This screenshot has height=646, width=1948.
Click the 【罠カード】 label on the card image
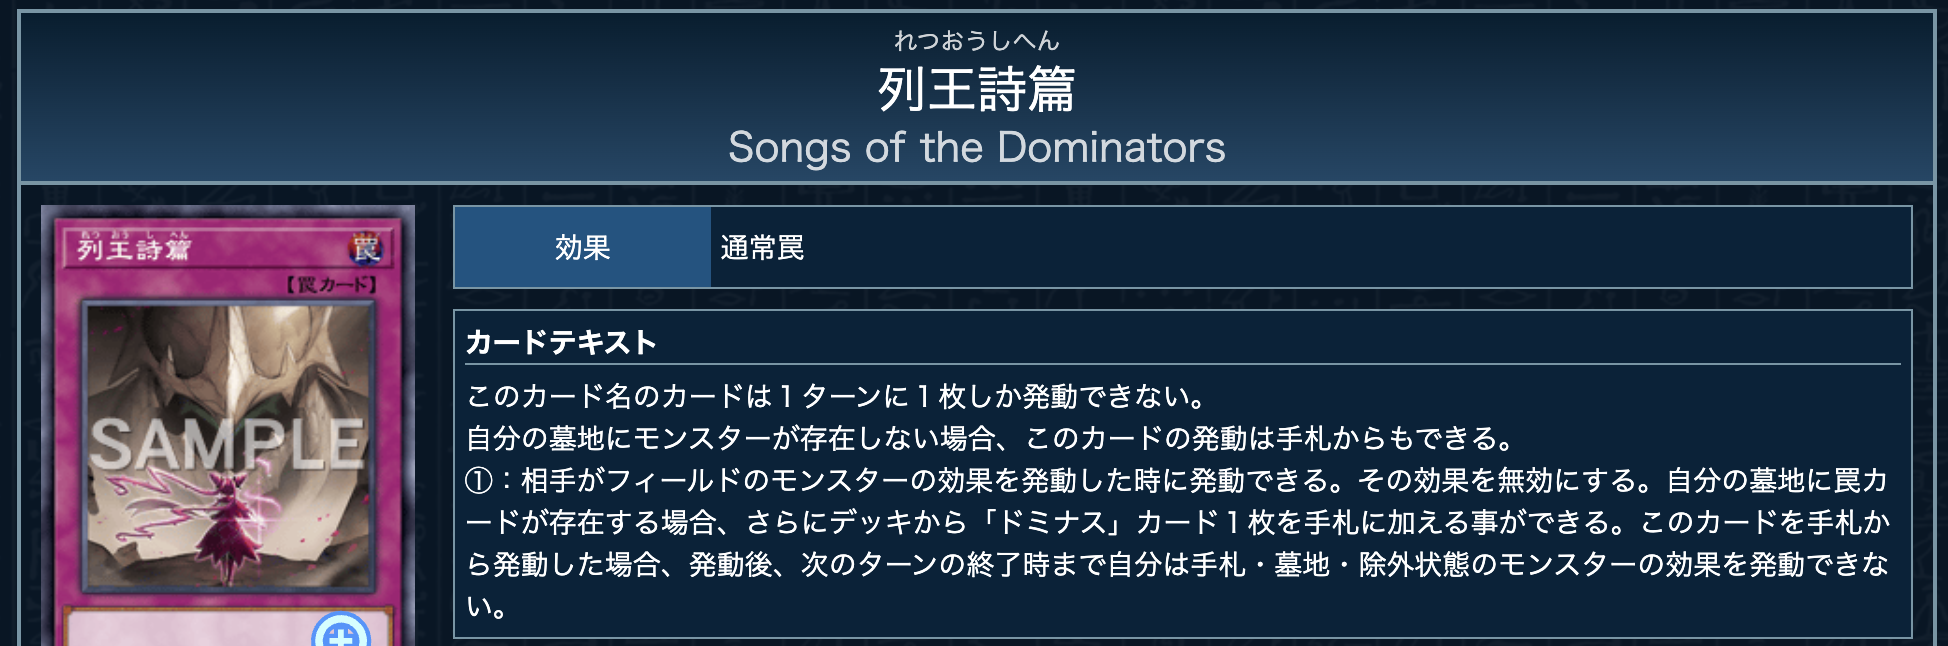point(332,285)
